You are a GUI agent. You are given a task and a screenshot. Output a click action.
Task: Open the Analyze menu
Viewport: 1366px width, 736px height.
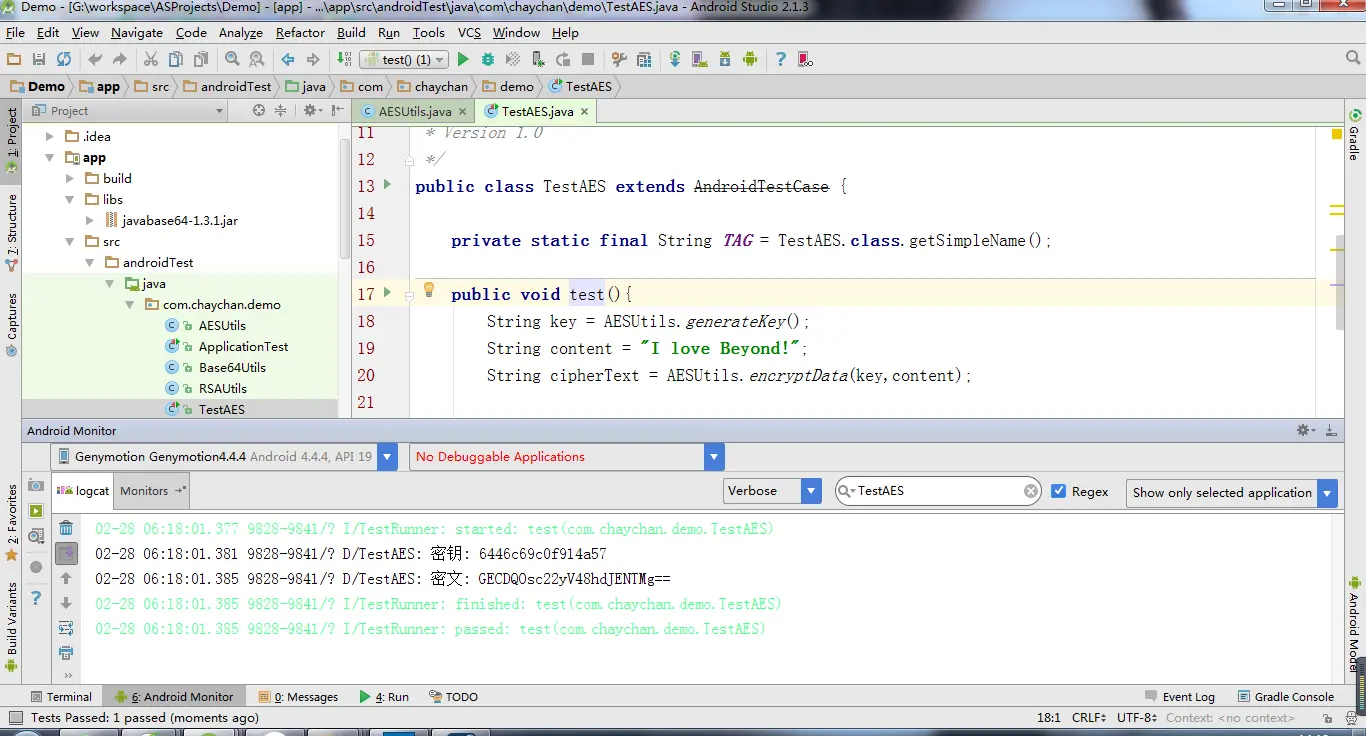click(x=241, y=32)
